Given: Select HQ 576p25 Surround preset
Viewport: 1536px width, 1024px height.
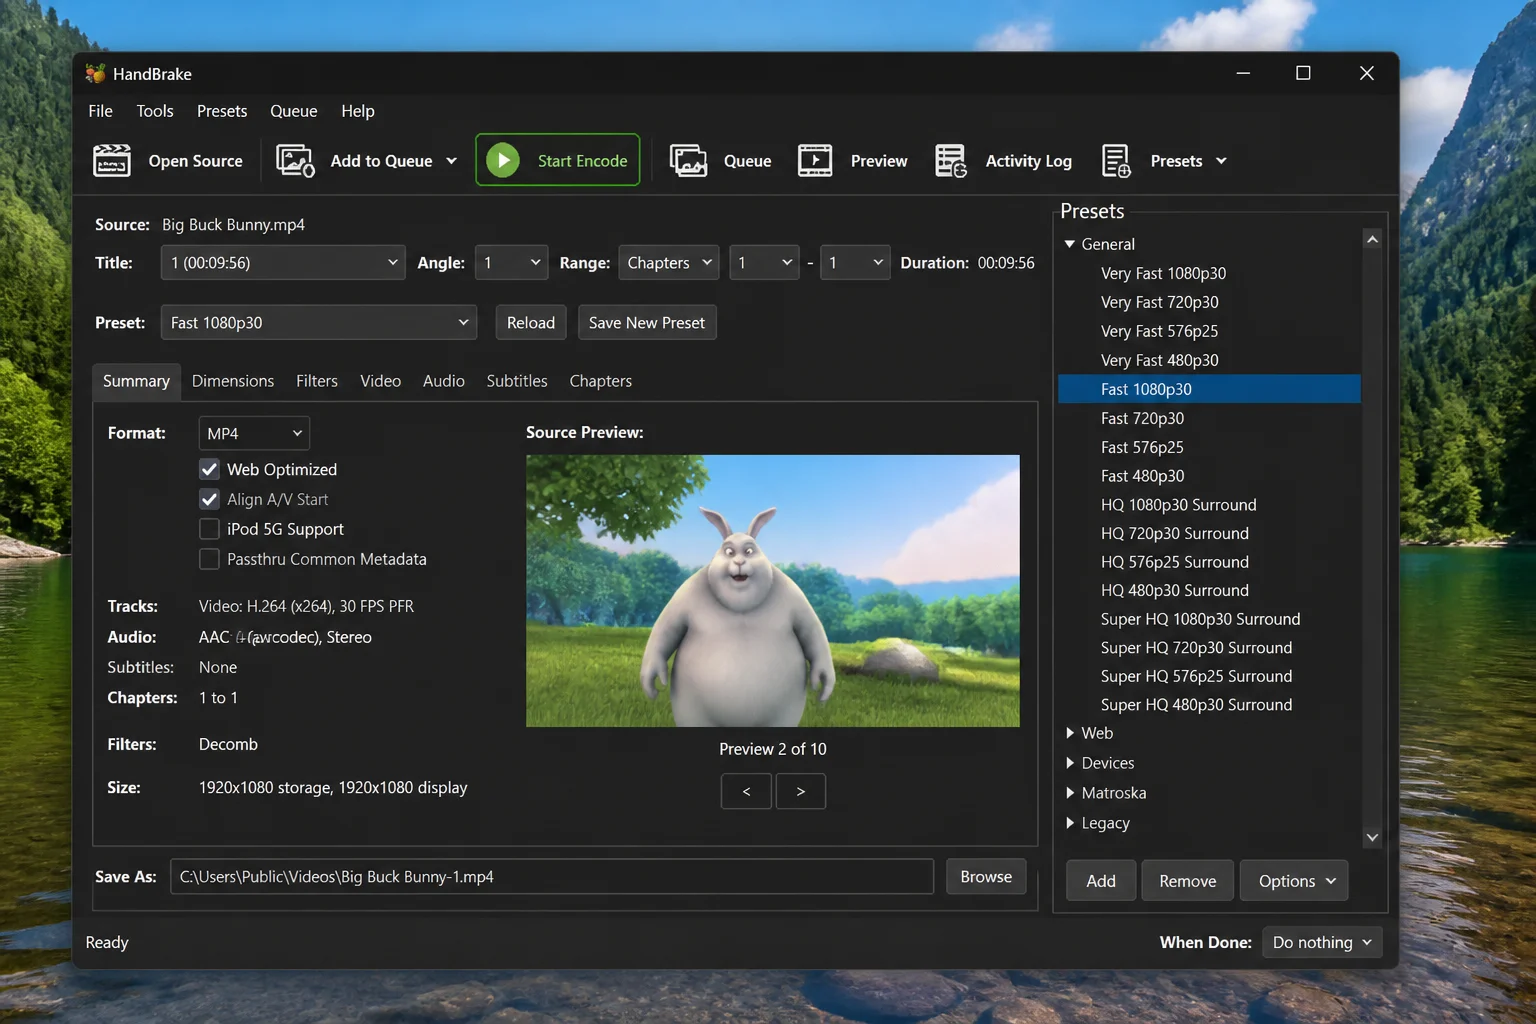Looking at the screenshot, I should 1209,562.
